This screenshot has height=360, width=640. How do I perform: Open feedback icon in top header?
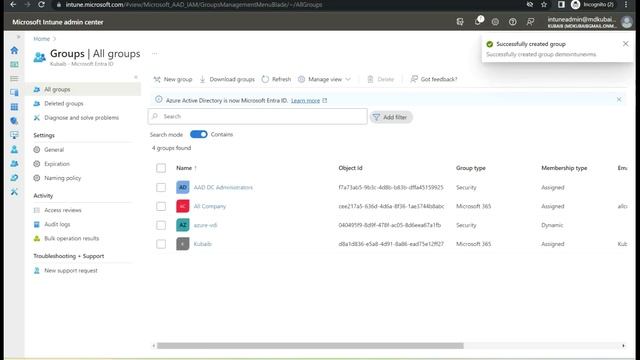point(530,22)
